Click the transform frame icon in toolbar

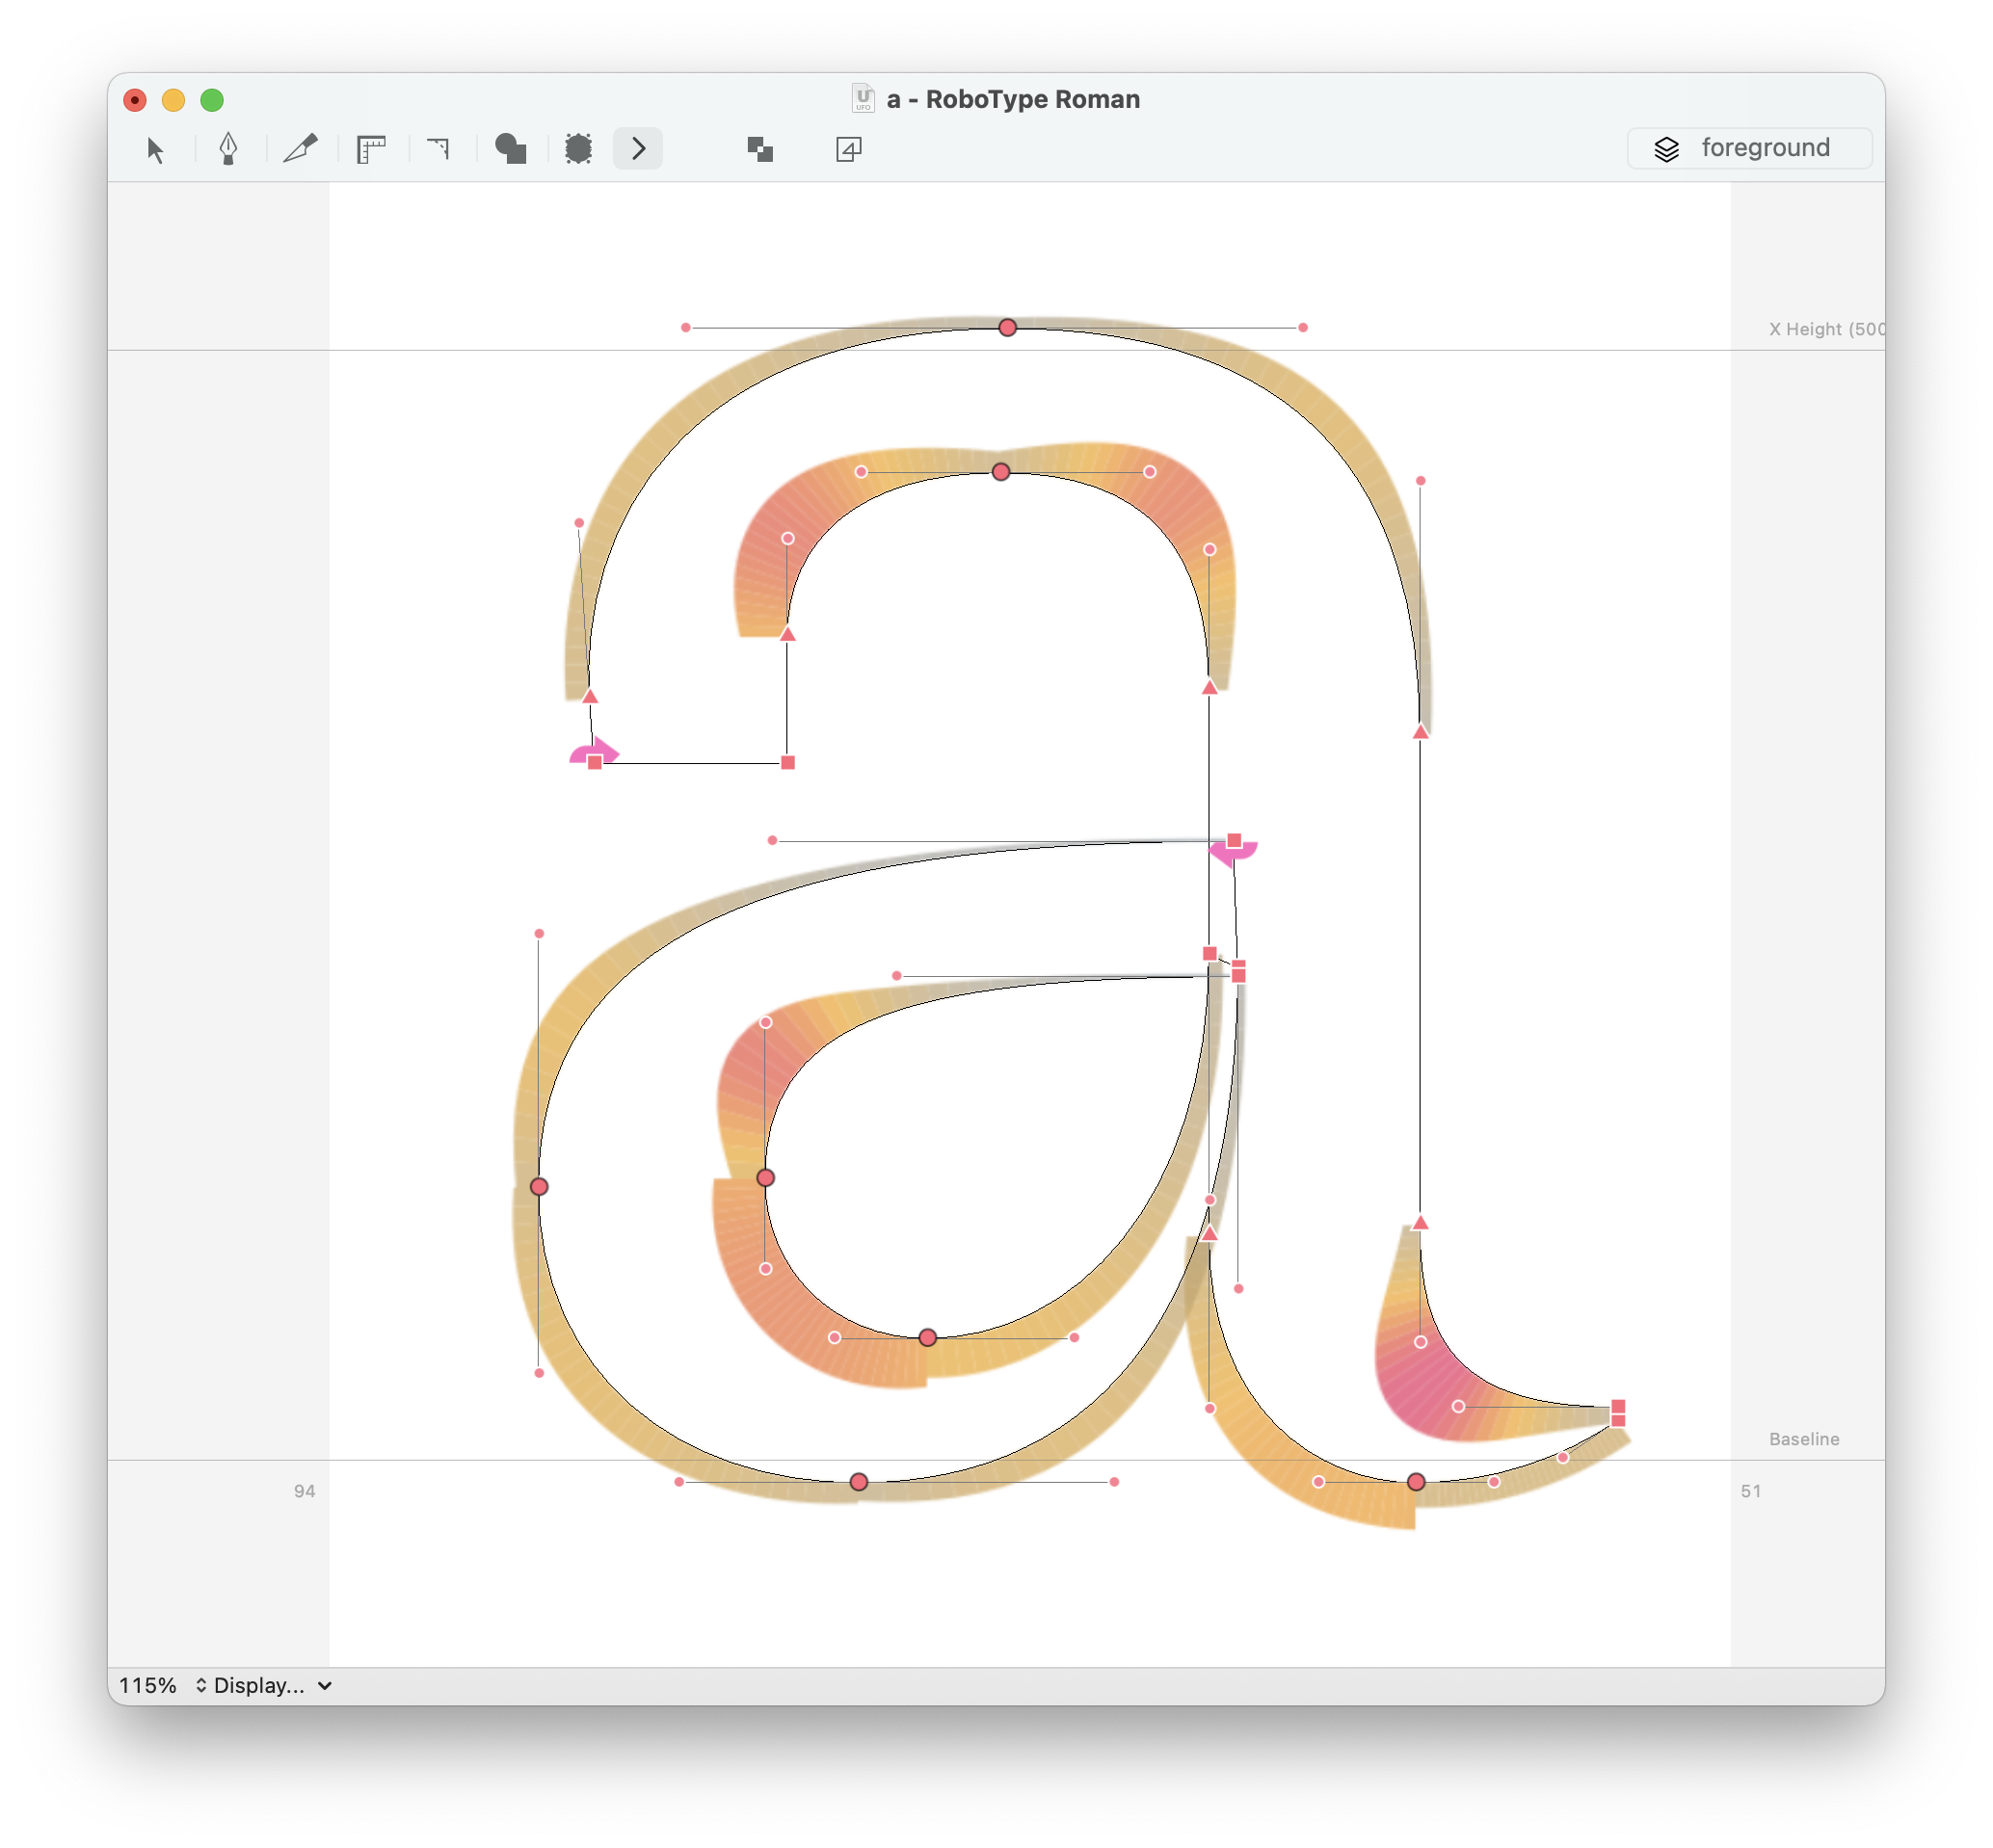coord(848,149)
